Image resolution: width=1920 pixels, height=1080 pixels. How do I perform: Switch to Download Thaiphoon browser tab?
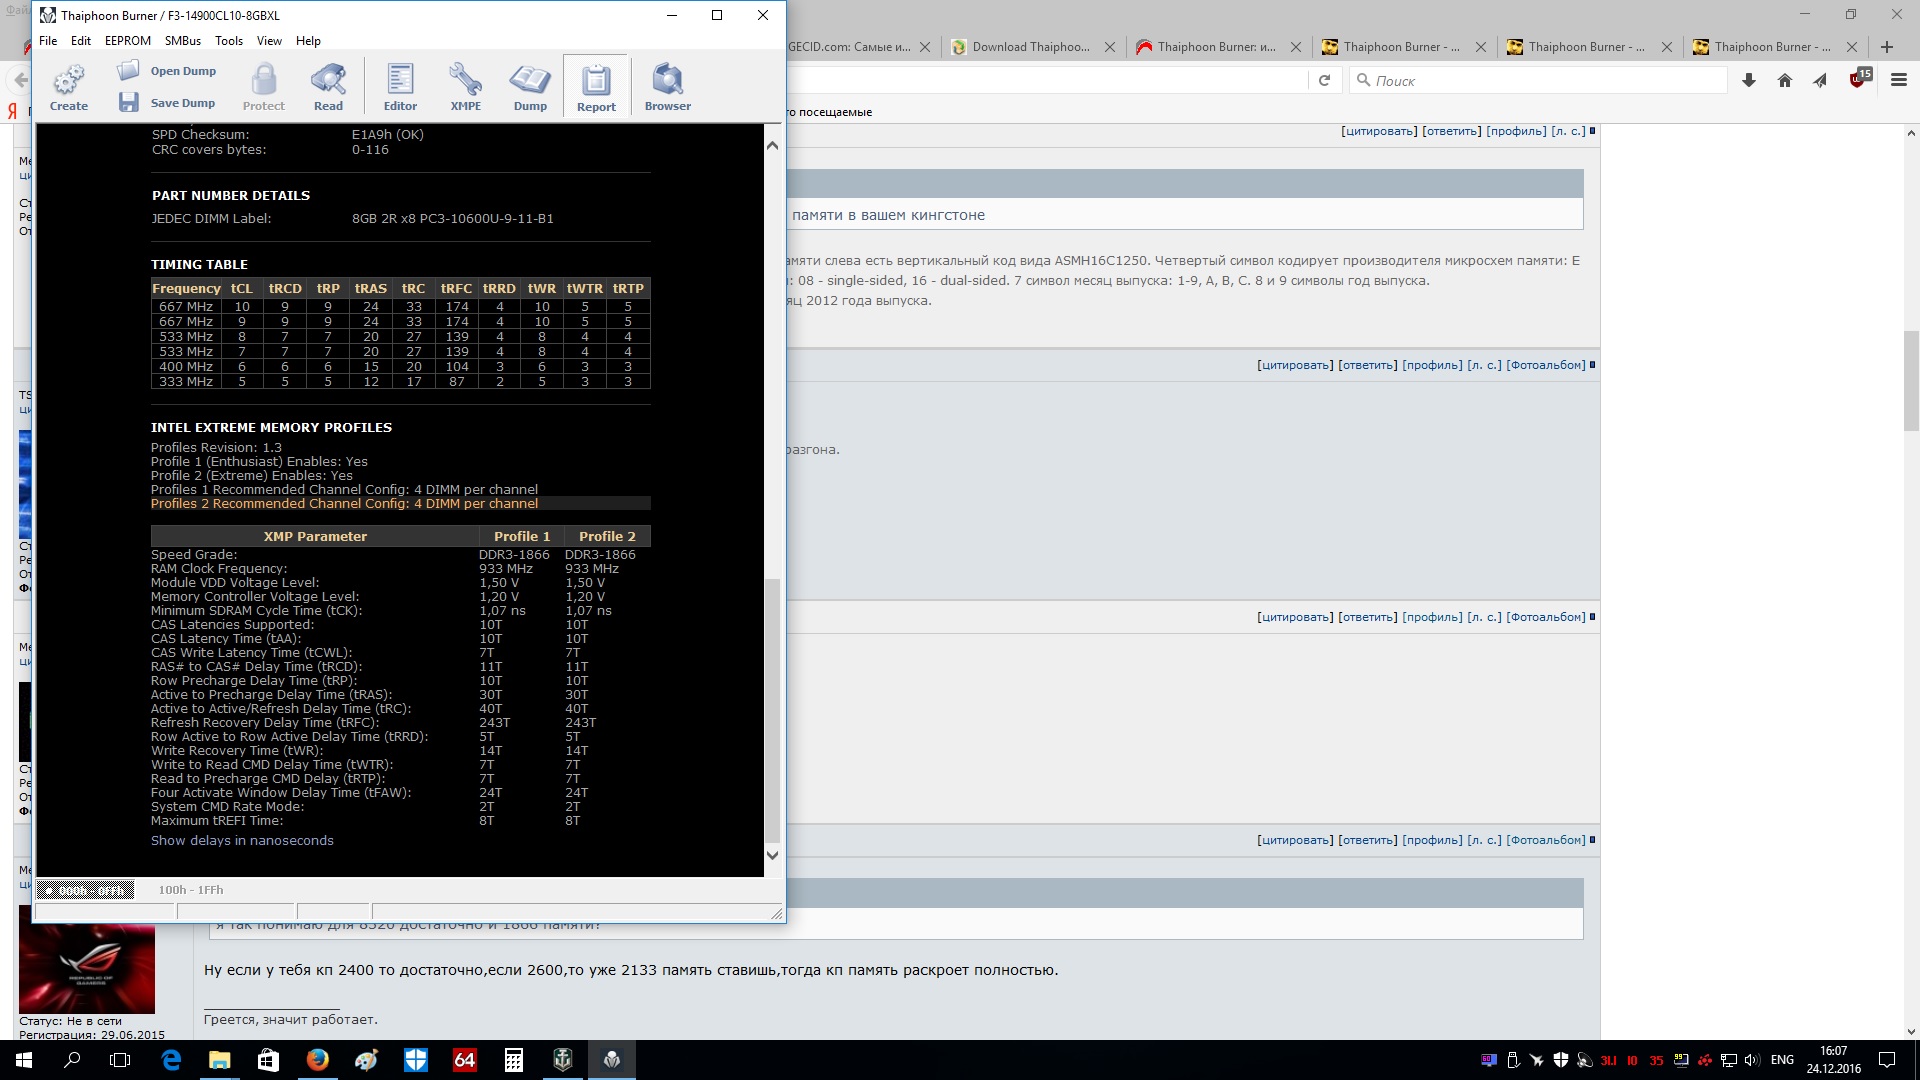(1030, 47)
